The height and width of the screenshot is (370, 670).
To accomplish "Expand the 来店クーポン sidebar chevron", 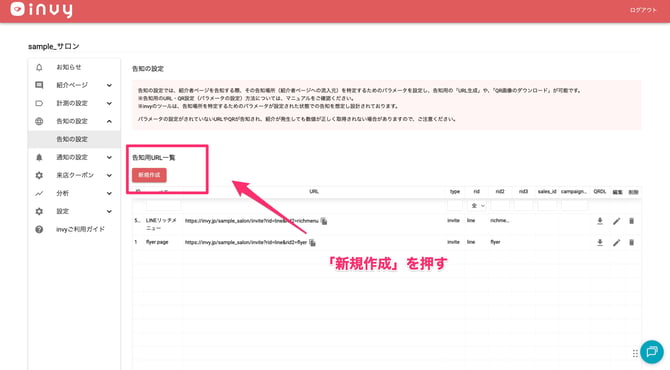I will tap(109, 175).
